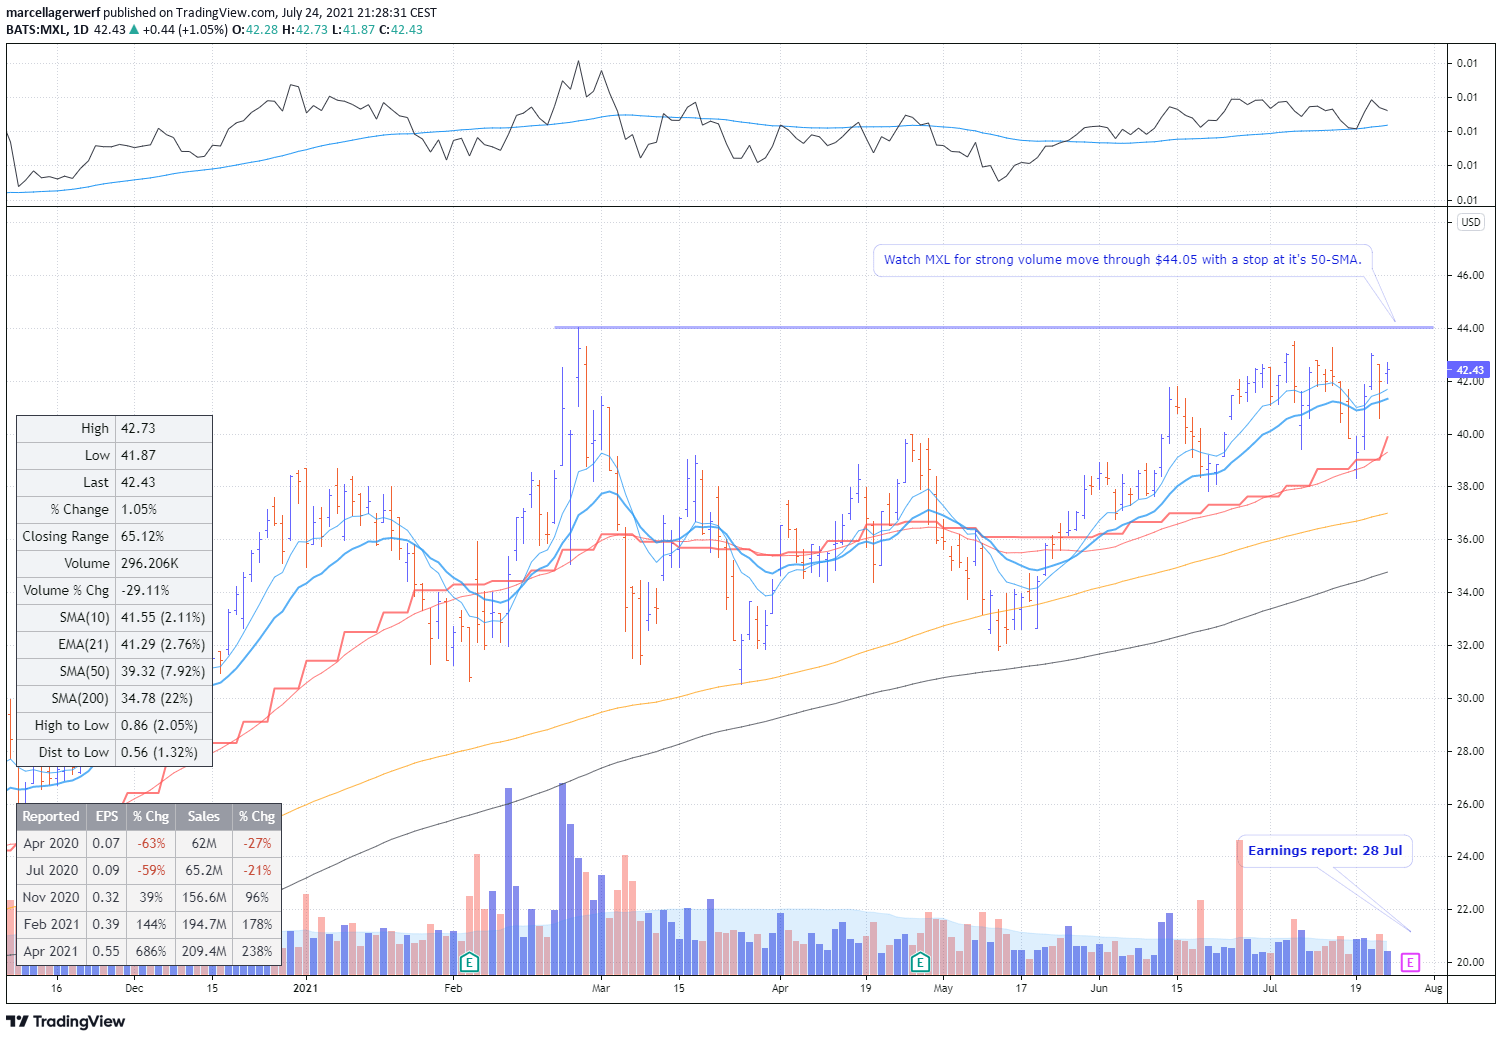The width and height of the screenshot is (1502, 1040).
Task: Click the TradingView logo
Action: [x=66, y=1021]
